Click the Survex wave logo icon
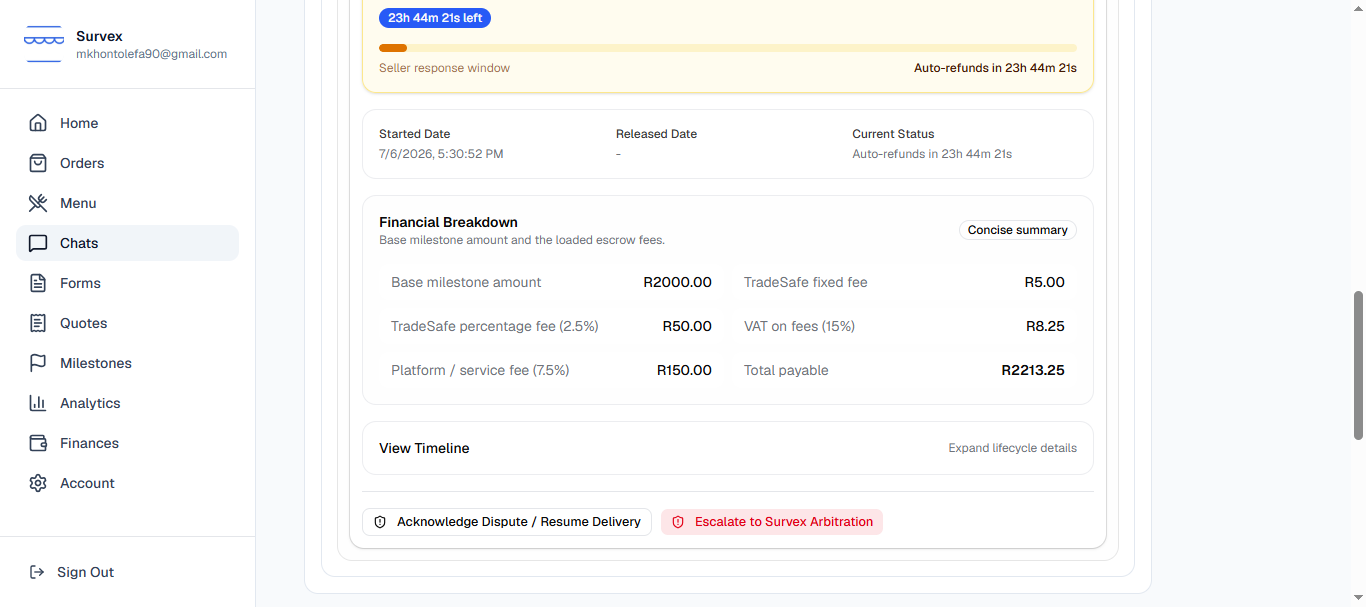1366x607 pixels. 44,44
